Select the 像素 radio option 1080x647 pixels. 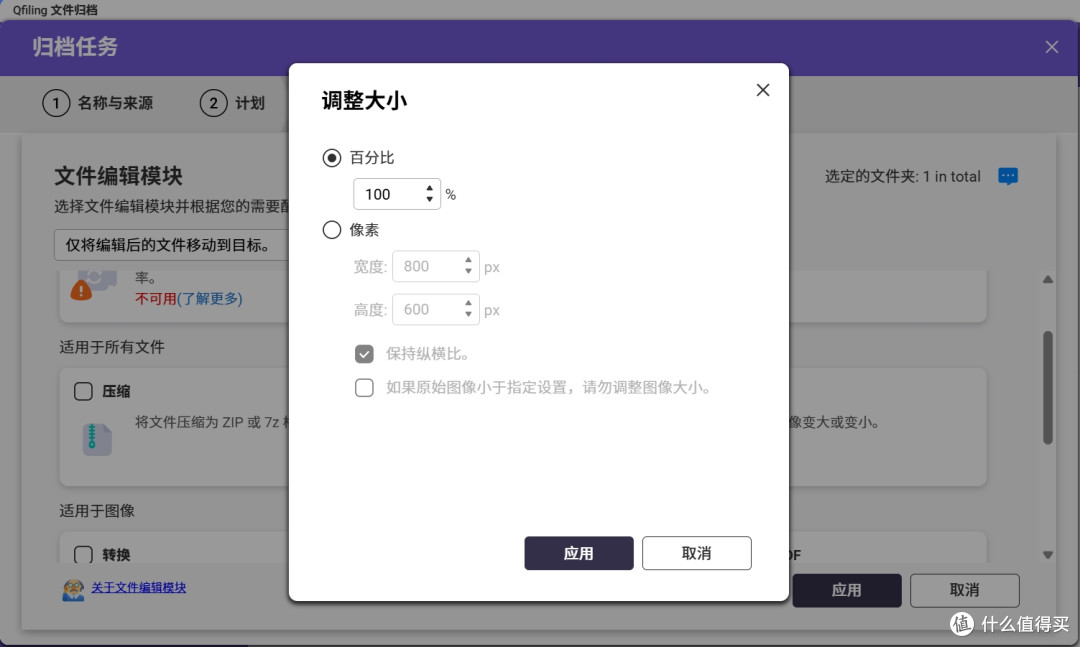(331, 229)
